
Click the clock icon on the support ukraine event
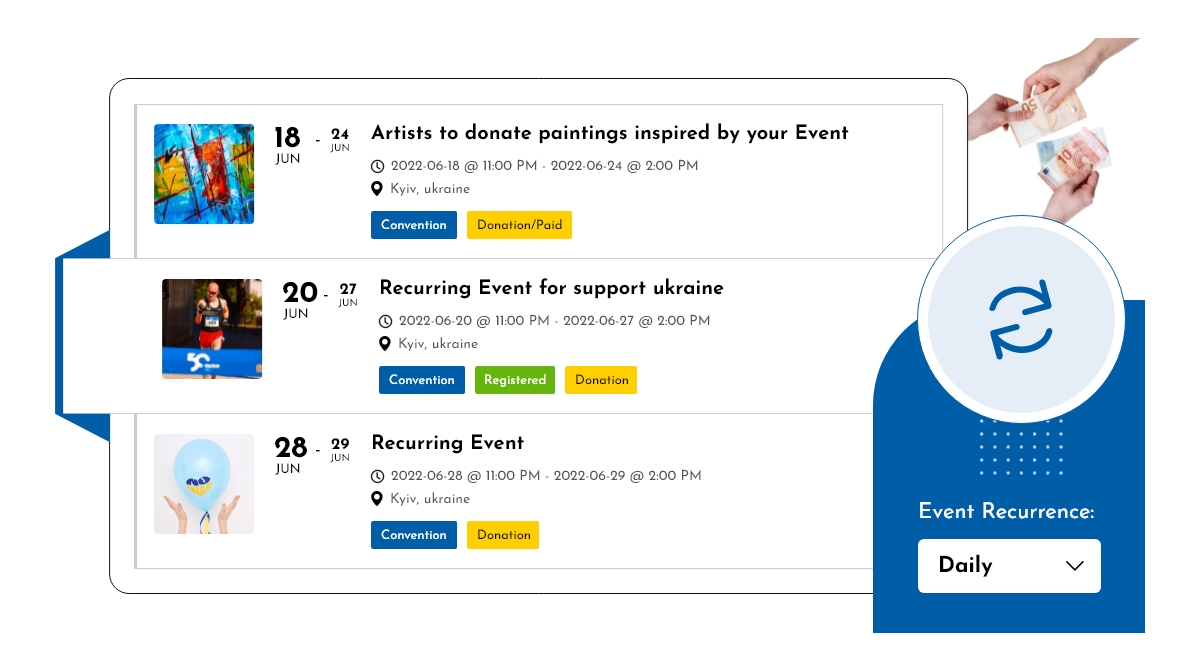pos(385,321)
